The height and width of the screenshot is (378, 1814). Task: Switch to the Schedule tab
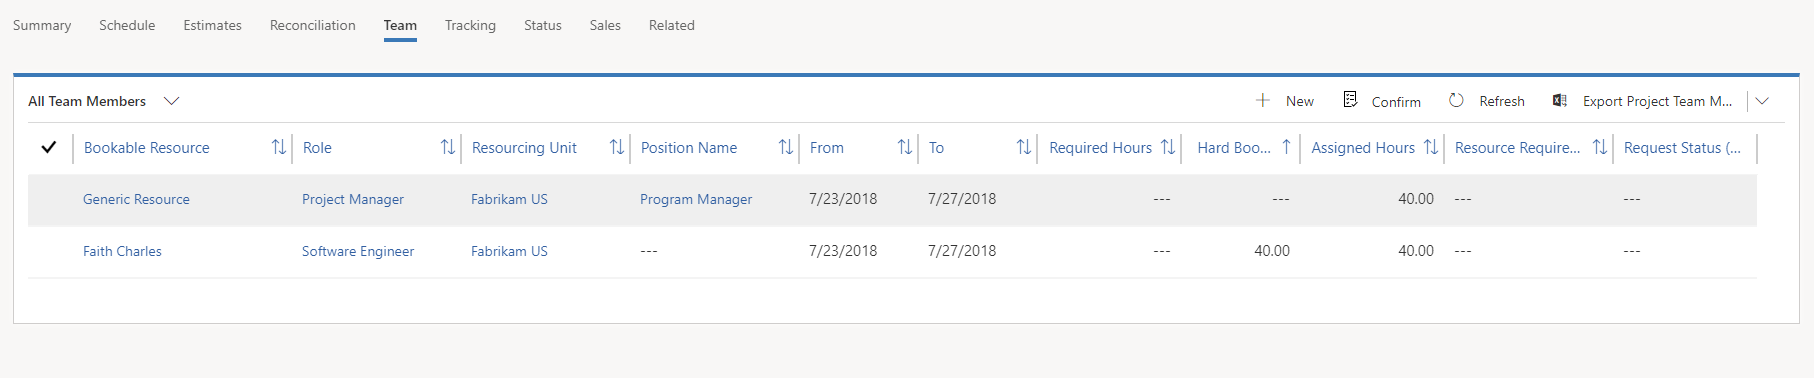(x=127, y=25)
